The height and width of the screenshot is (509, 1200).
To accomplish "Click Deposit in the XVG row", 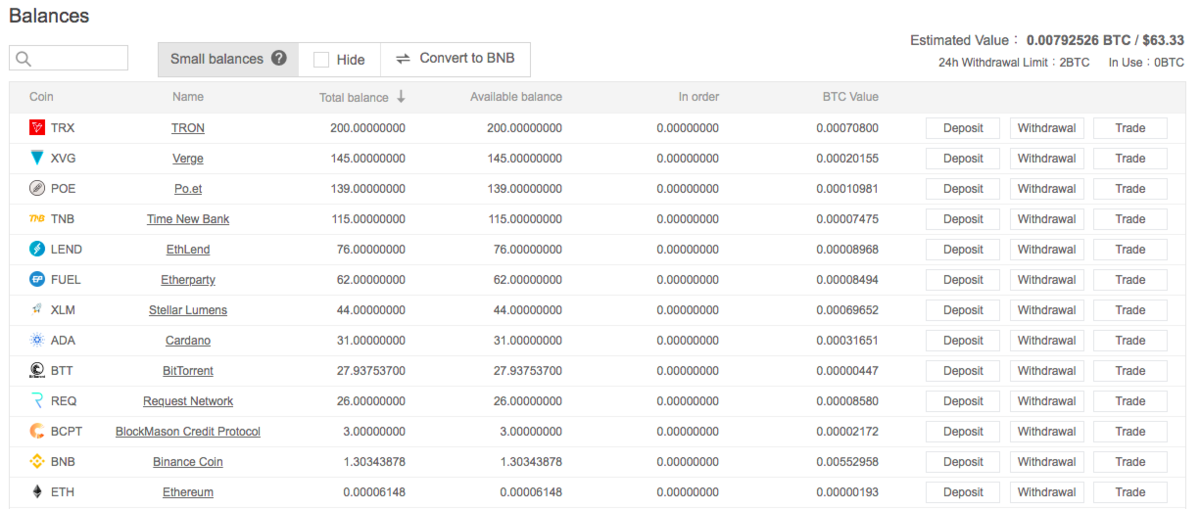I will 963,158.
